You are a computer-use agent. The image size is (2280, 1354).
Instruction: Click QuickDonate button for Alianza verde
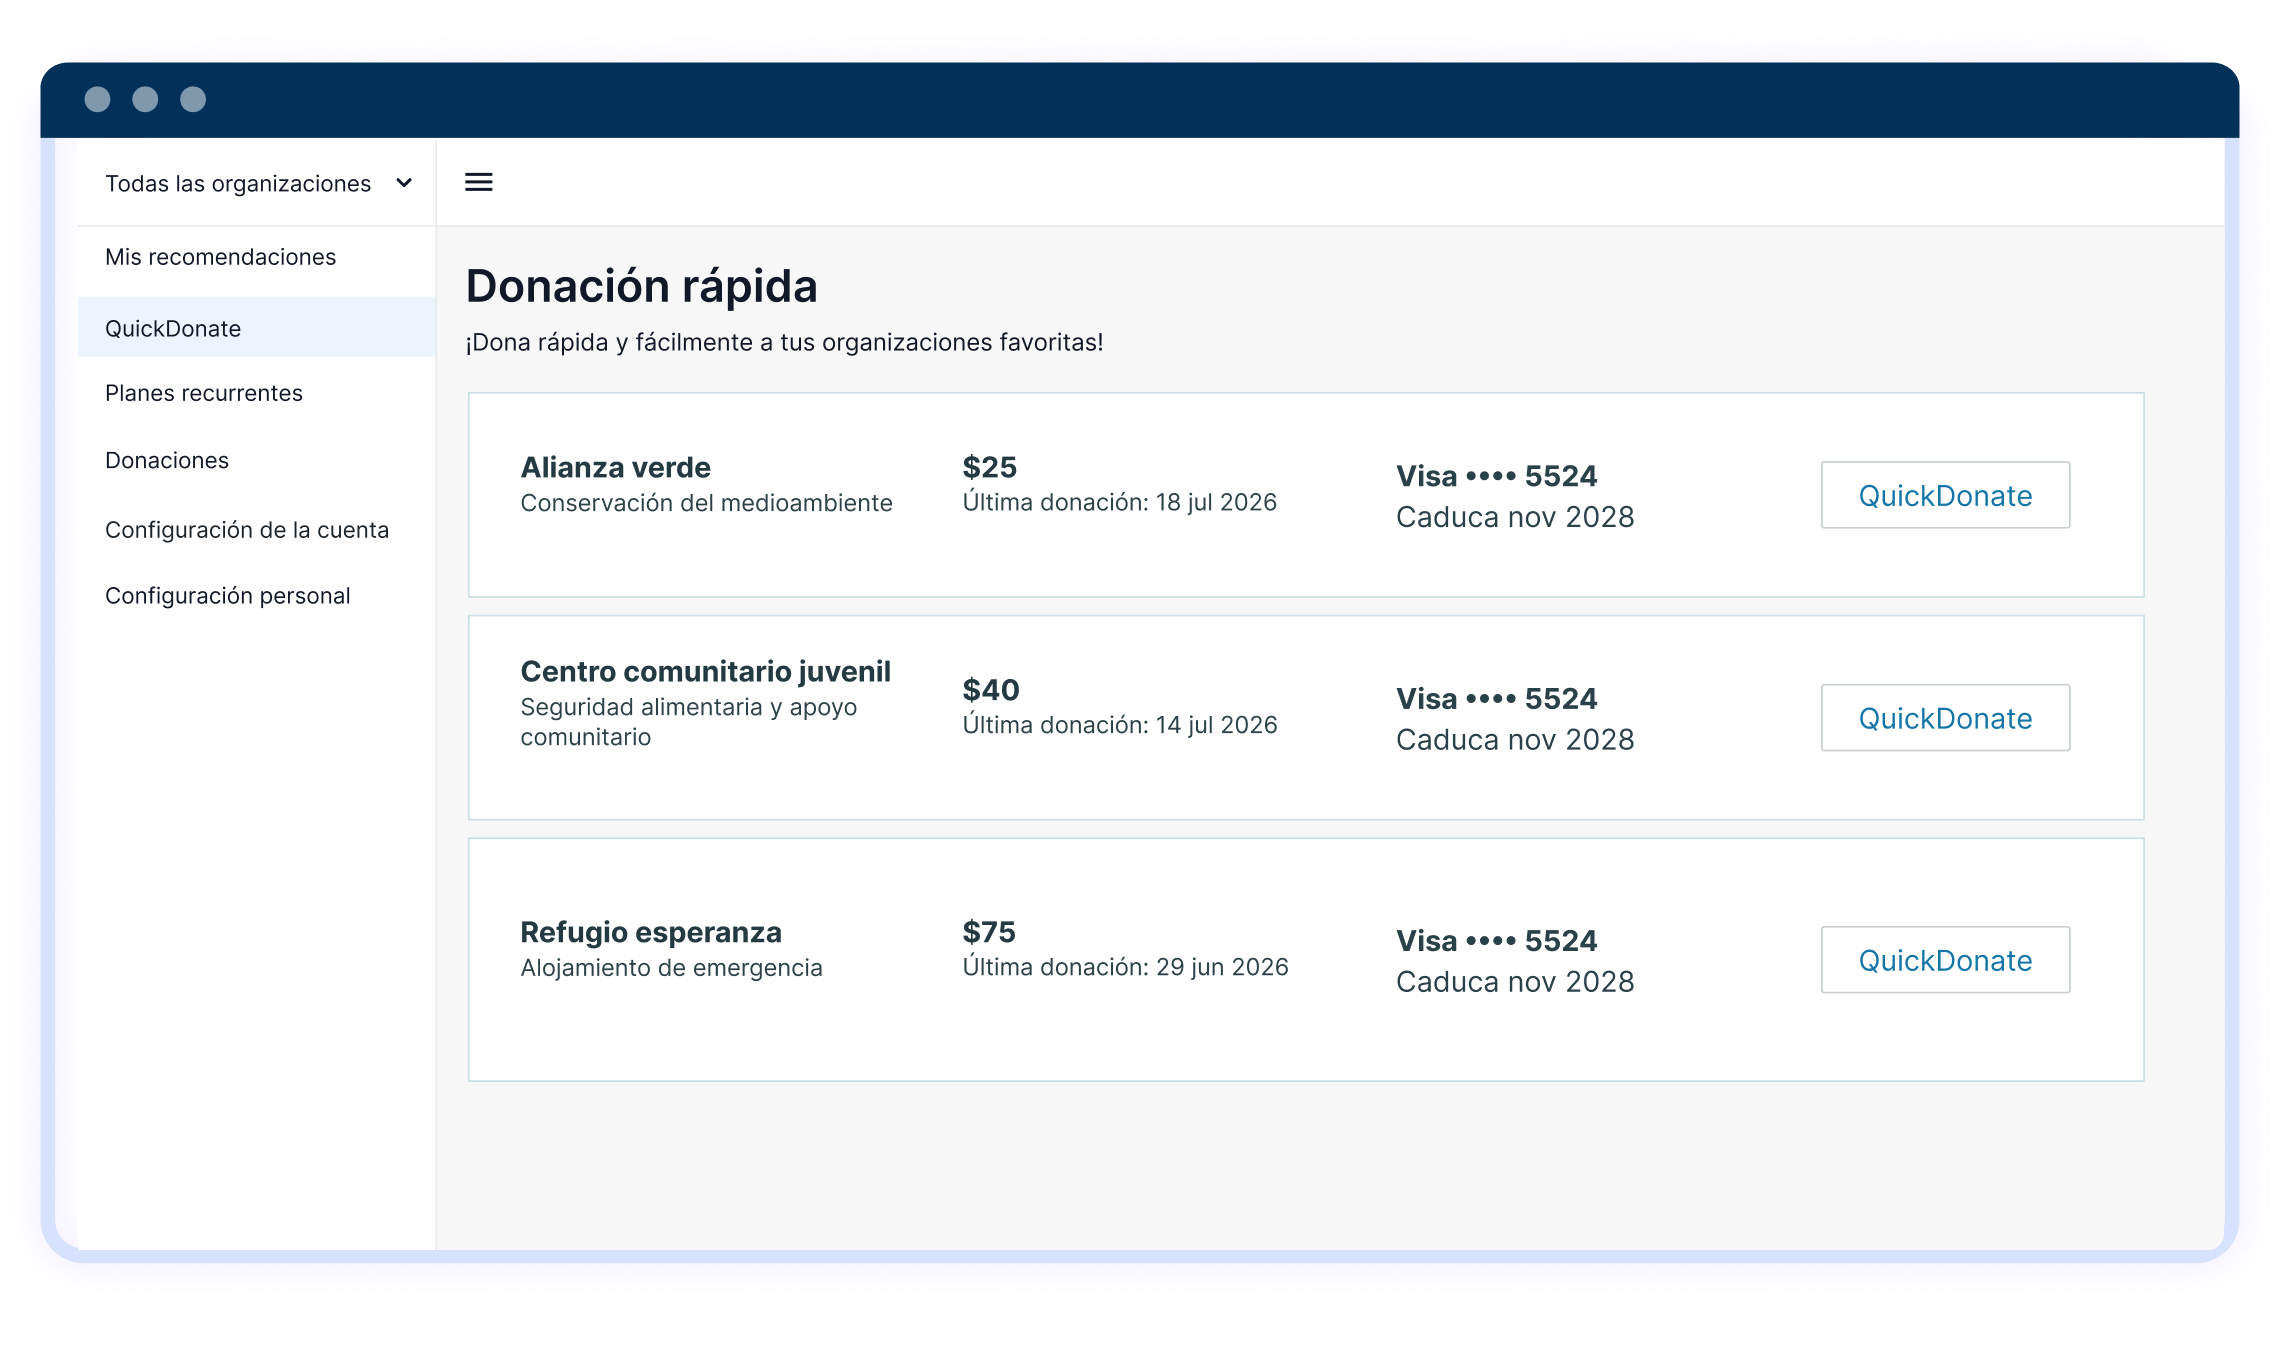(1945, 495)
